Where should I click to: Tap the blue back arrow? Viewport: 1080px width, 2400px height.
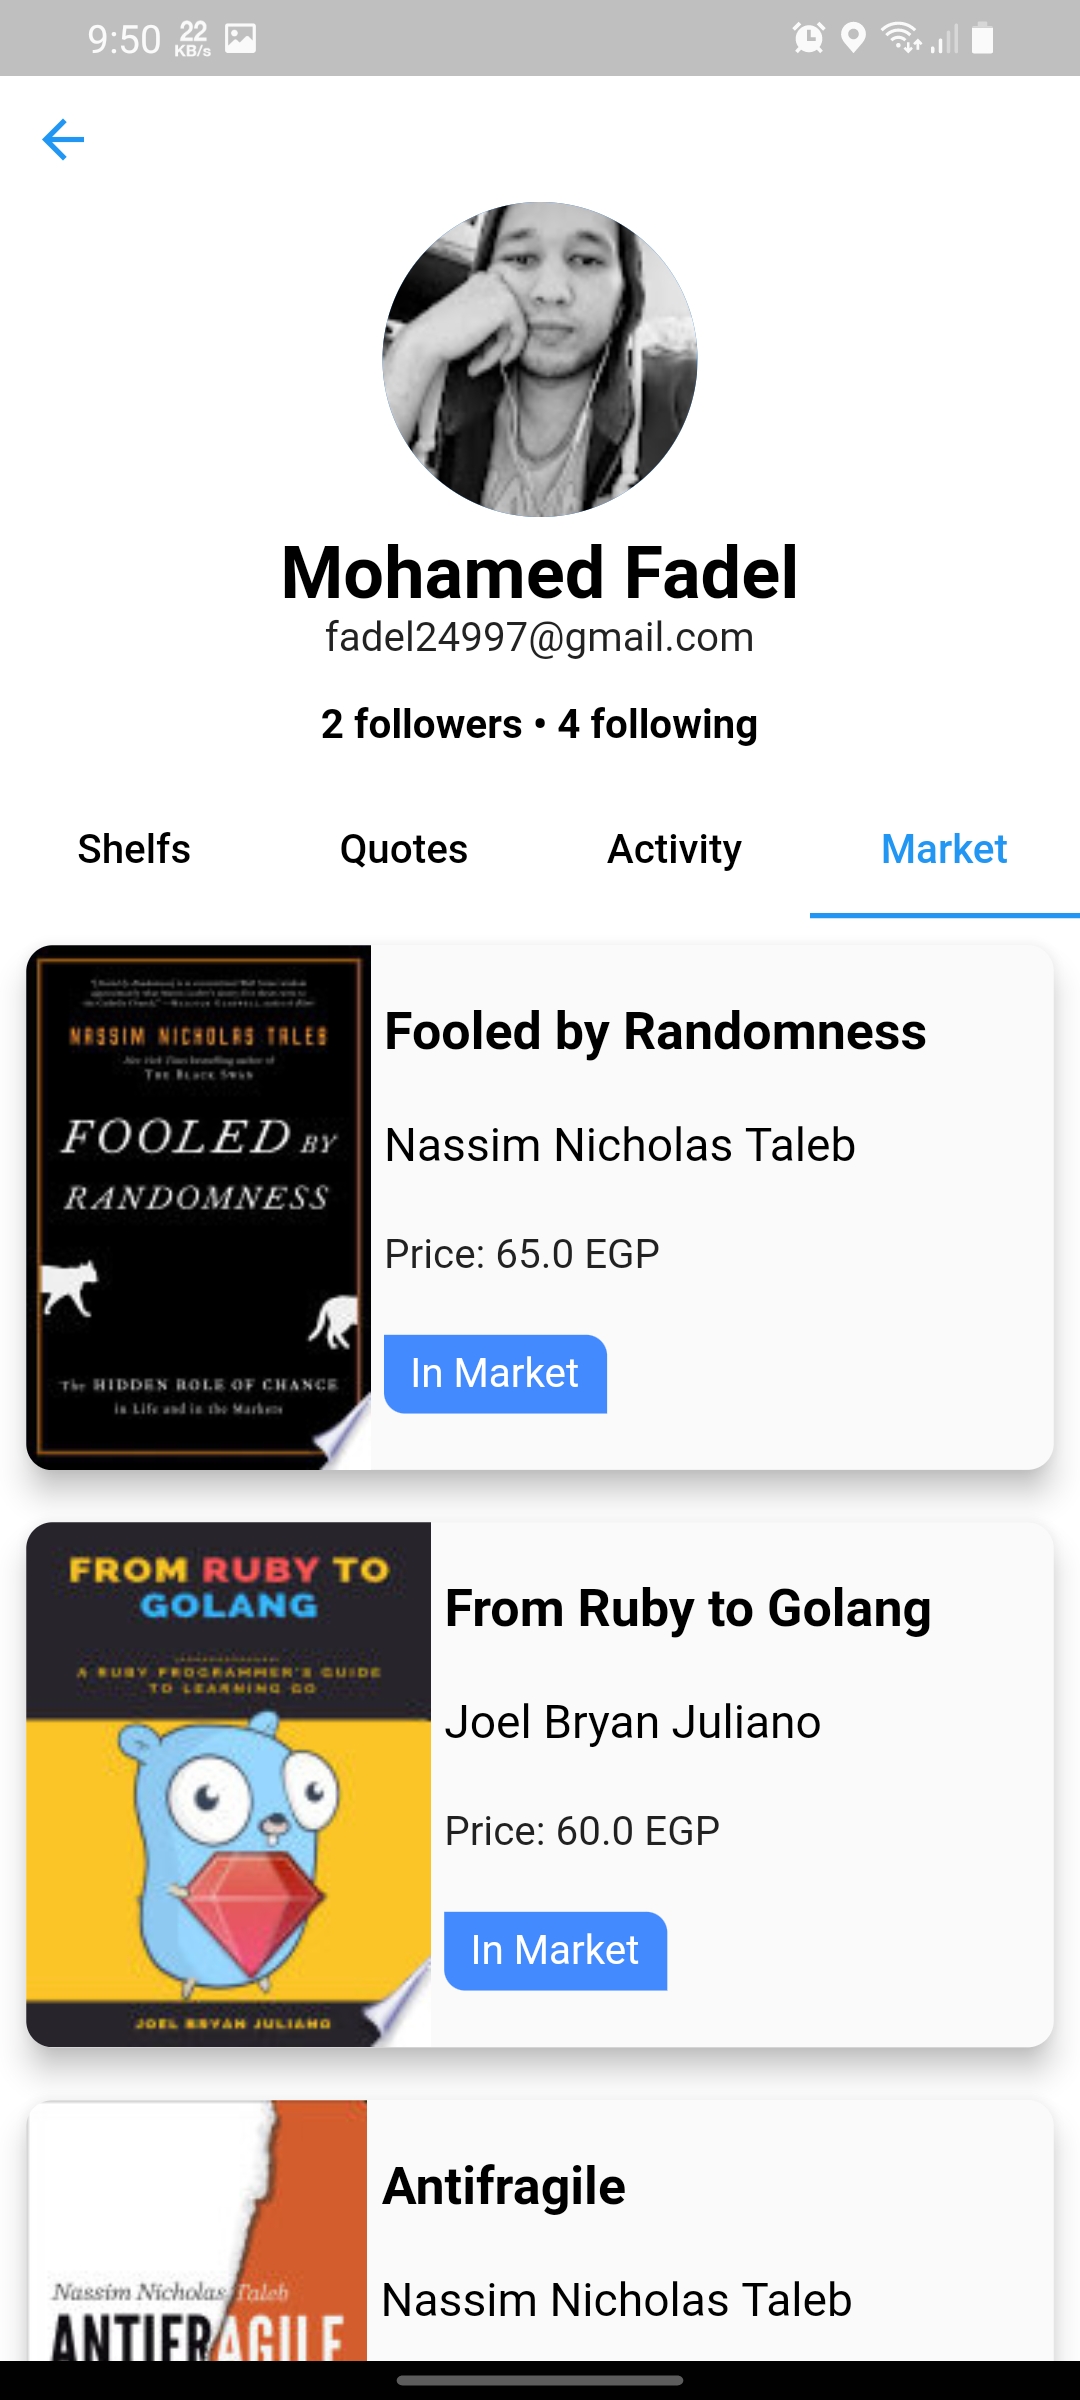(63, 139)
